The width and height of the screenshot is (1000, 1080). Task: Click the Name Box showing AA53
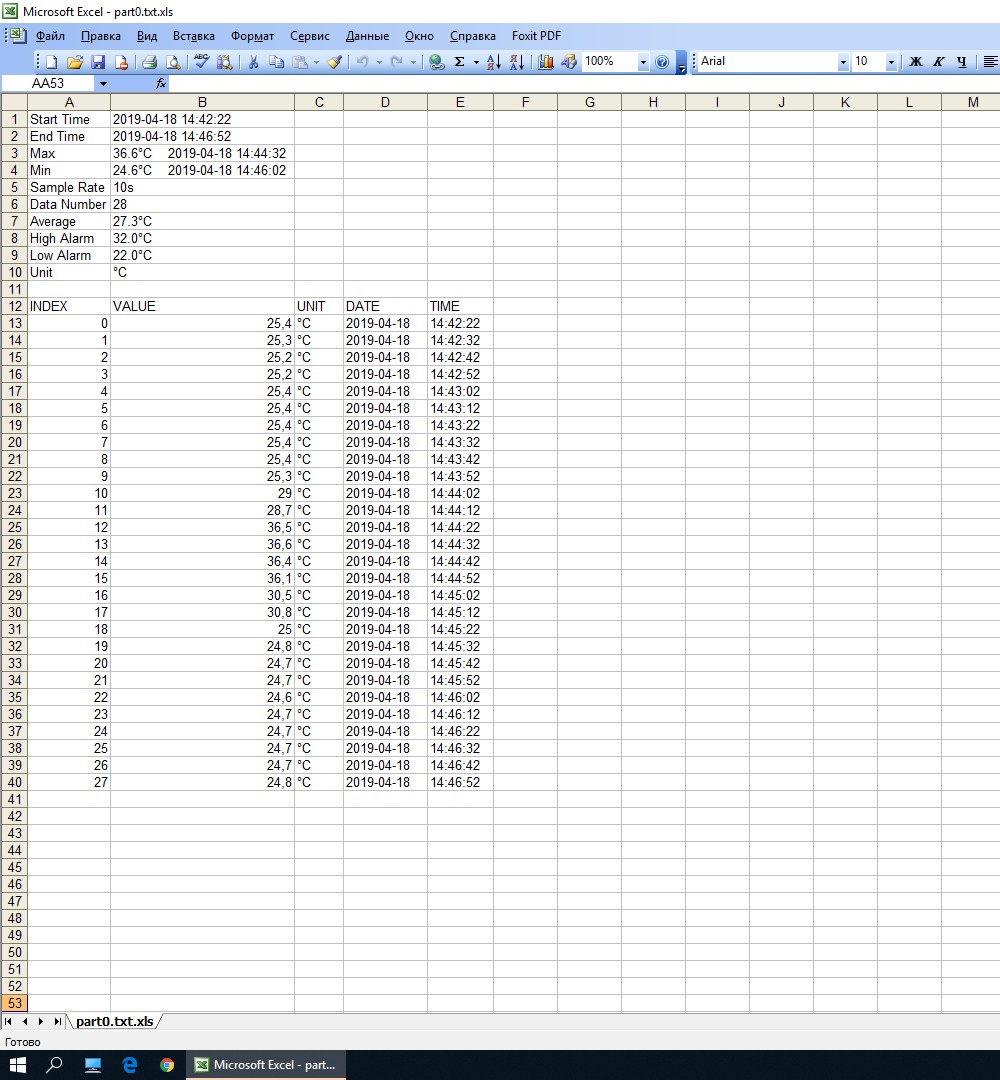coord(48,83)
